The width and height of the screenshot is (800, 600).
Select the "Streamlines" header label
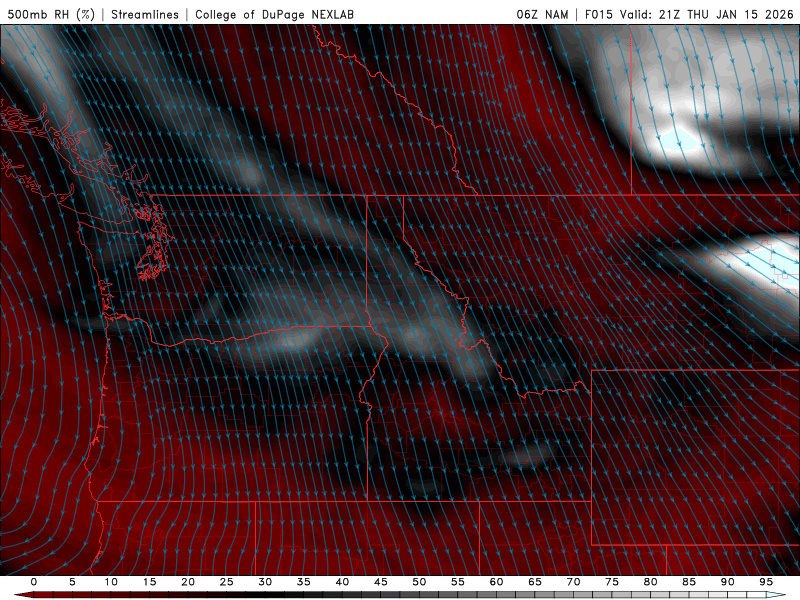[x=145, y=14]
